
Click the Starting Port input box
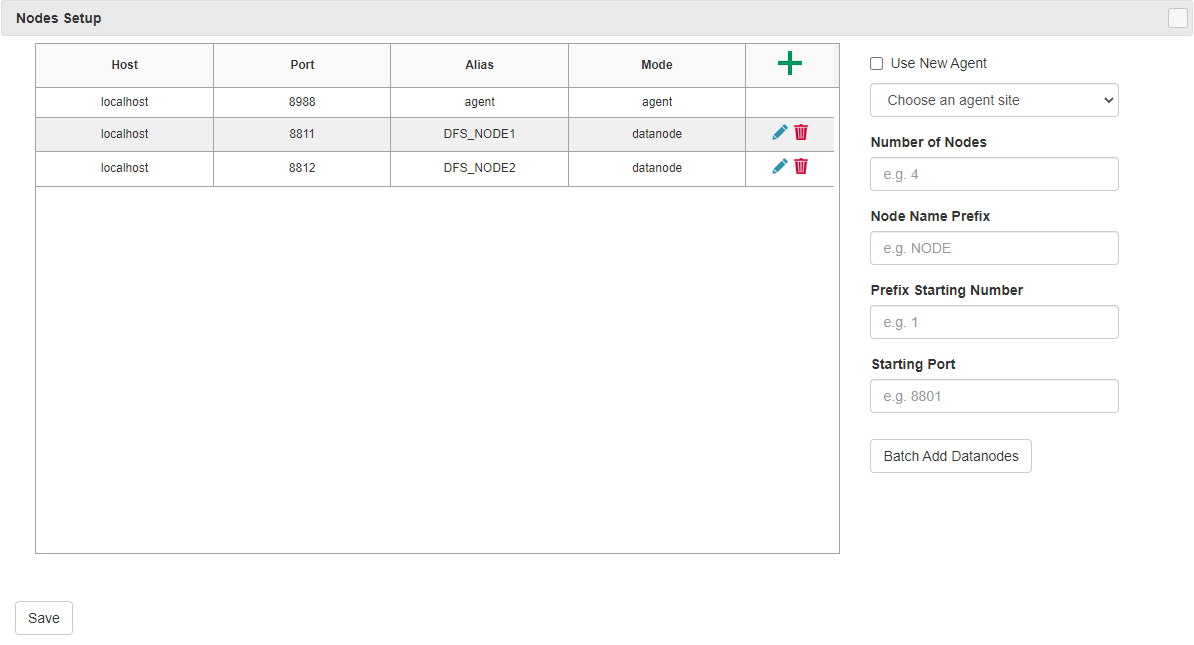pos(994,396)
